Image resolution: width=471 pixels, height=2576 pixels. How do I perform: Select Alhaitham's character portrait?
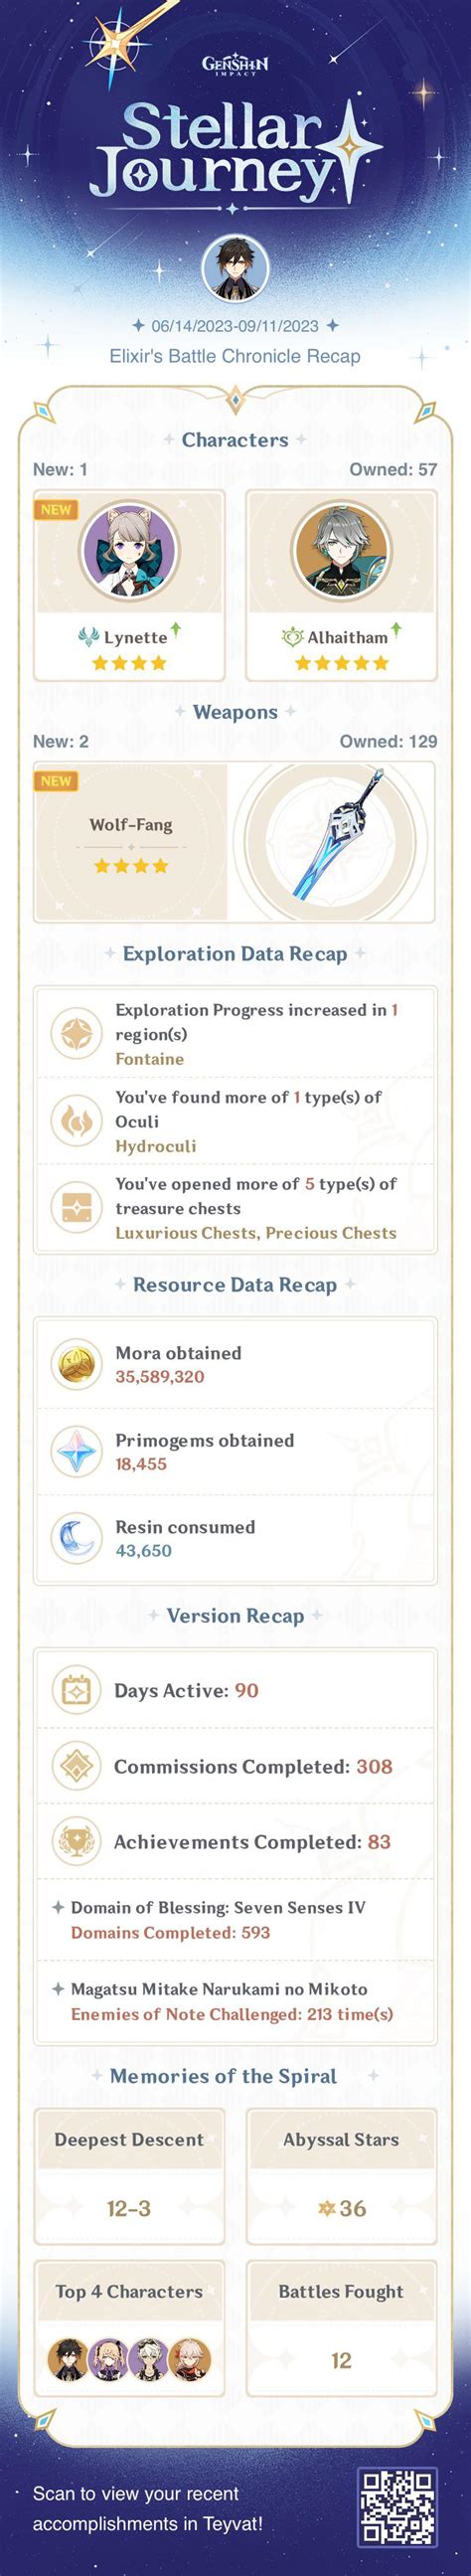pyautogui.click(x=341, y=552)
